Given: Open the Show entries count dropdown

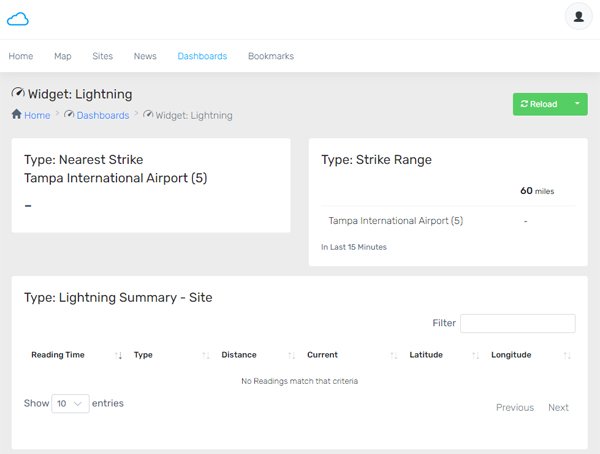Looking at the screenshot, I should click(70, 404).
